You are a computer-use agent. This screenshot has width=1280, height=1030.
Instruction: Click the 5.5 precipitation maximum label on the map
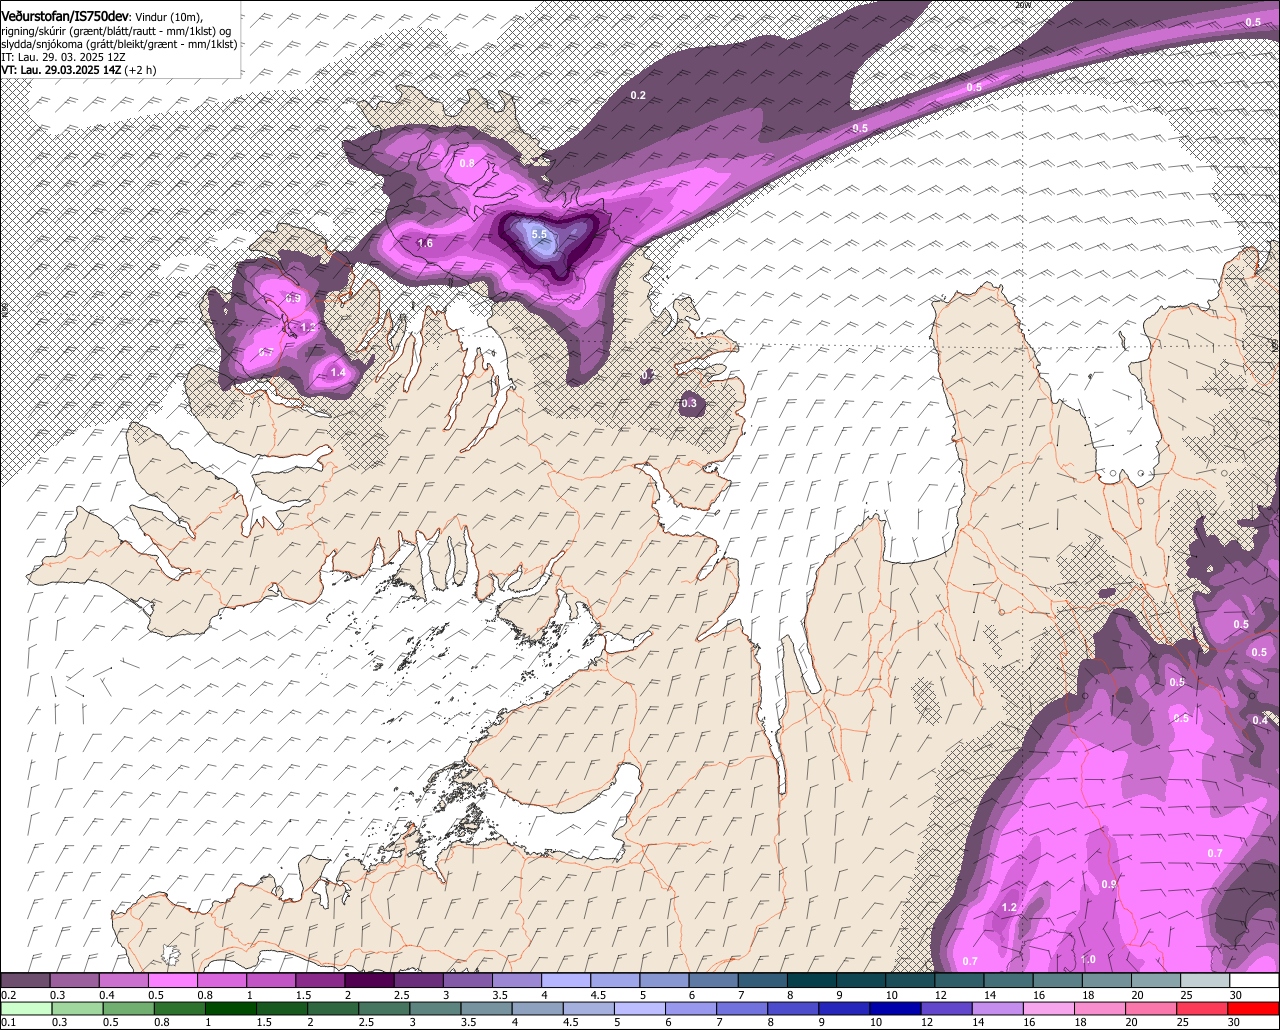[540, 234]
